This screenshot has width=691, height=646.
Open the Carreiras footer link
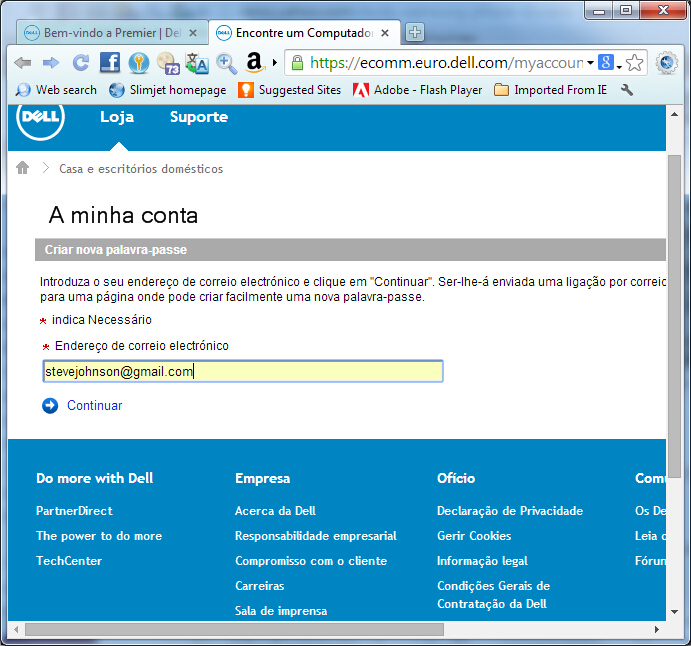[x=260, y=586]
